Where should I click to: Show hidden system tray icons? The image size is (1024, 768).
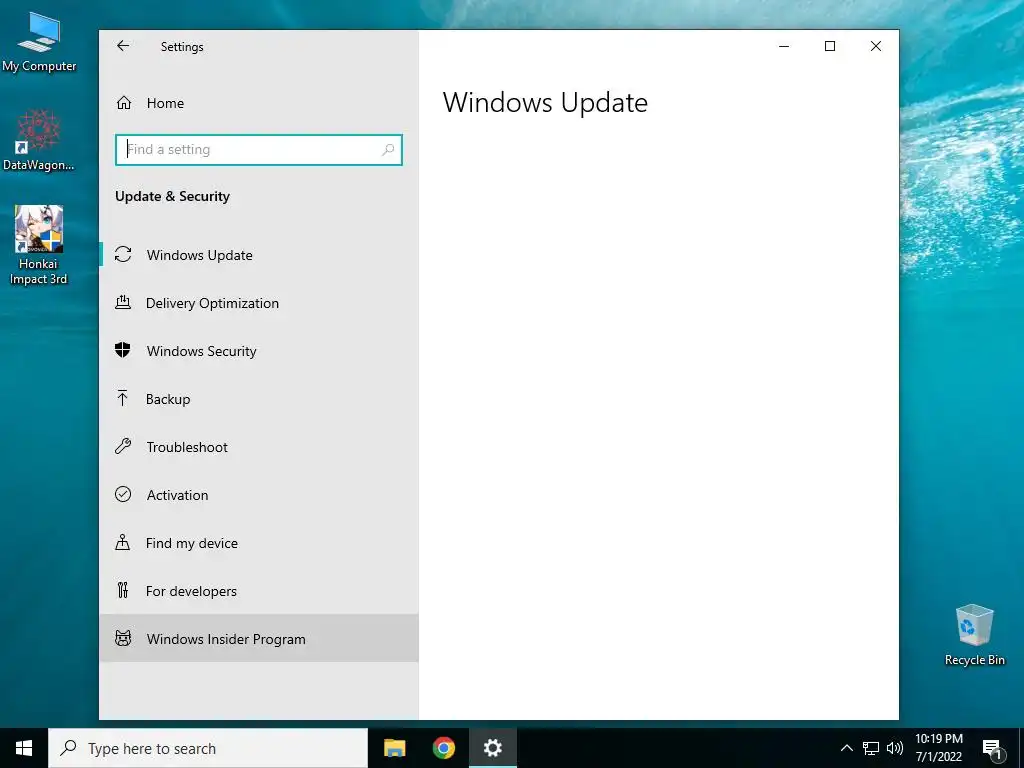click(x=846, y=748)
